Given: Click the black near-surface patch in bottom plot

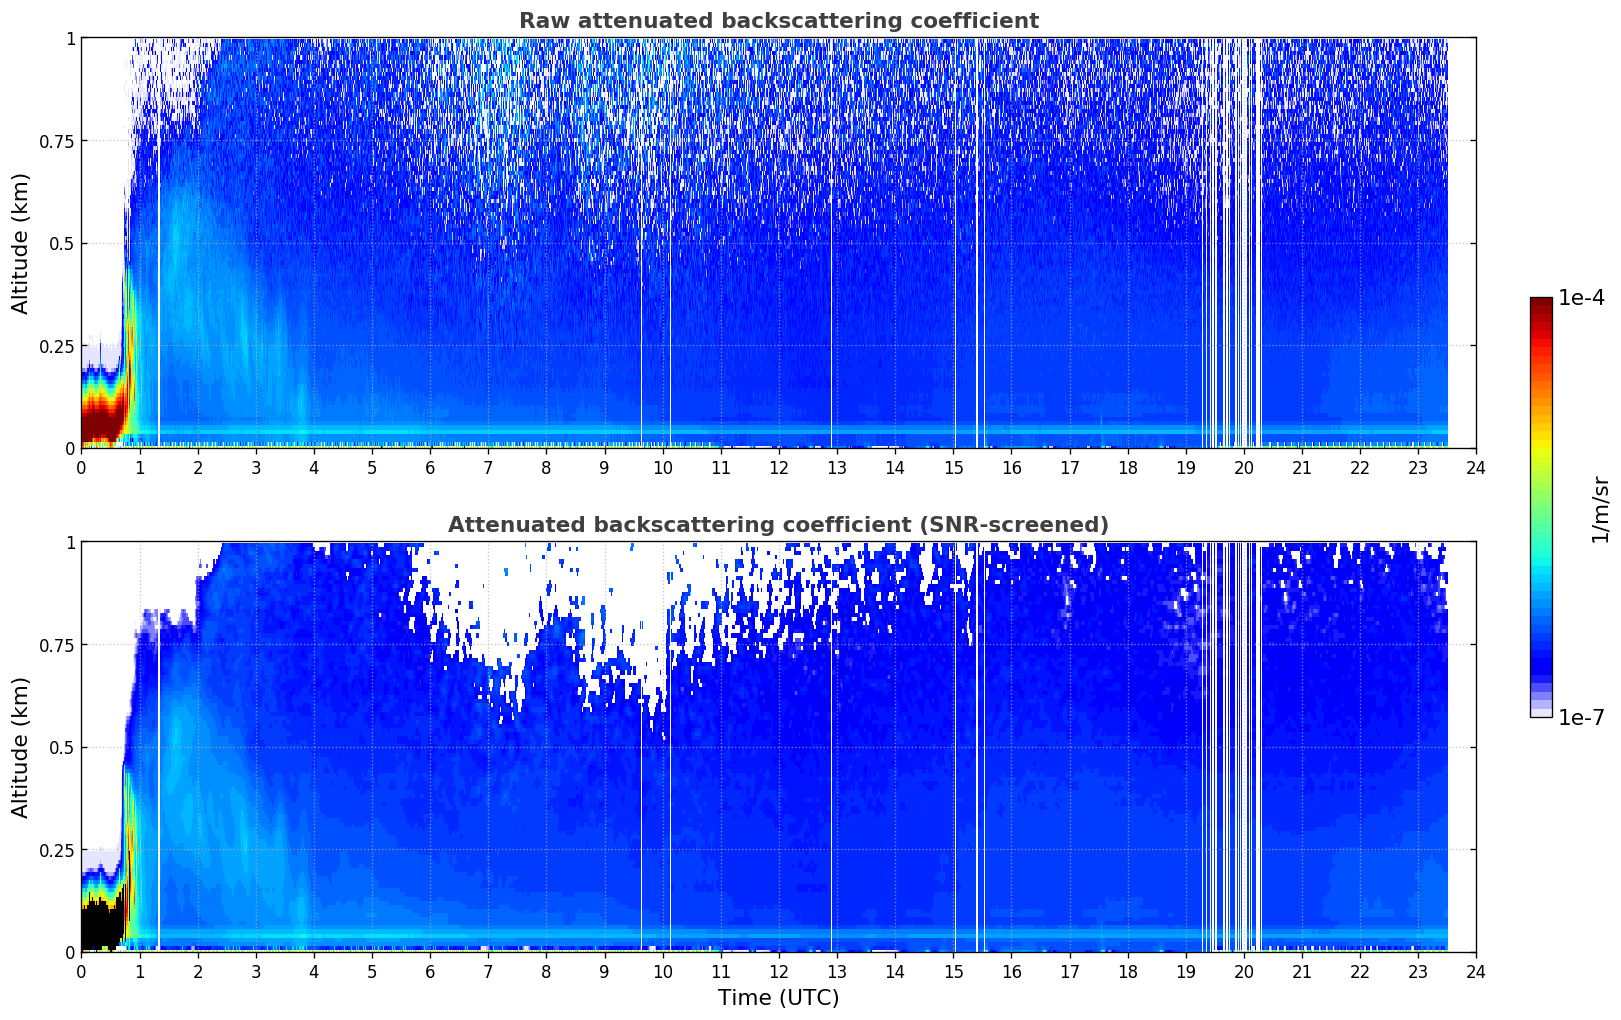Looking at the screenshot, I should [102, 925].
